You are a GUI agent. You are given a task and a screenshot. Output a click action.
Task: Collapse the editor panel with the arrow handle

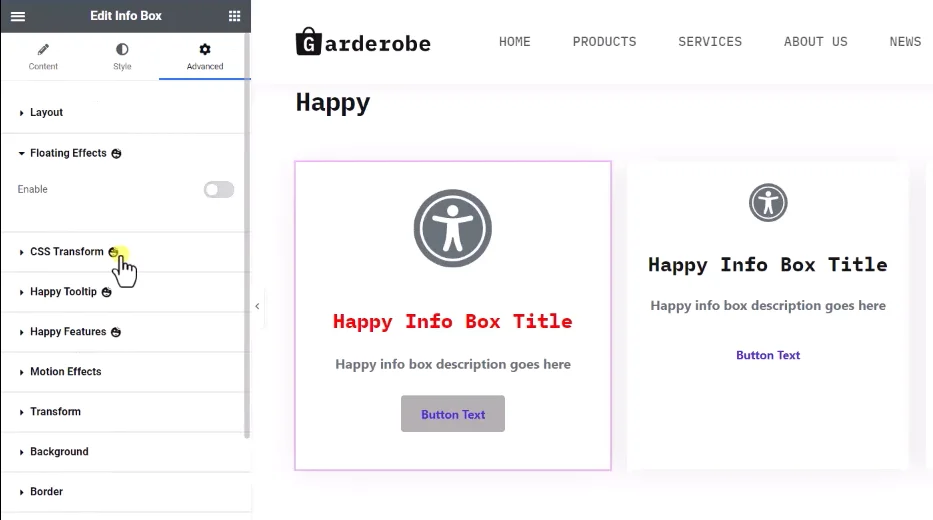coord(257,306)
